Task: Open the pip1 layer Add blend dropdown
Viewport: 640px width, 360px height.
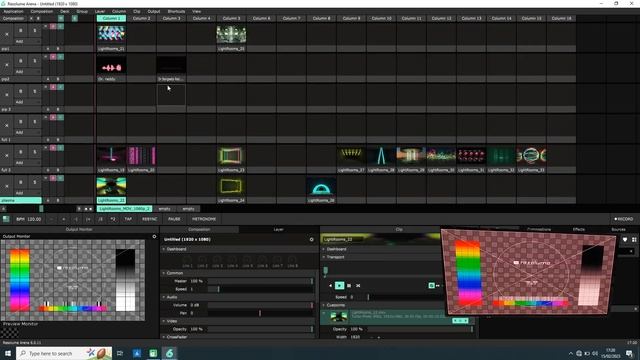Action: point(27,41)
